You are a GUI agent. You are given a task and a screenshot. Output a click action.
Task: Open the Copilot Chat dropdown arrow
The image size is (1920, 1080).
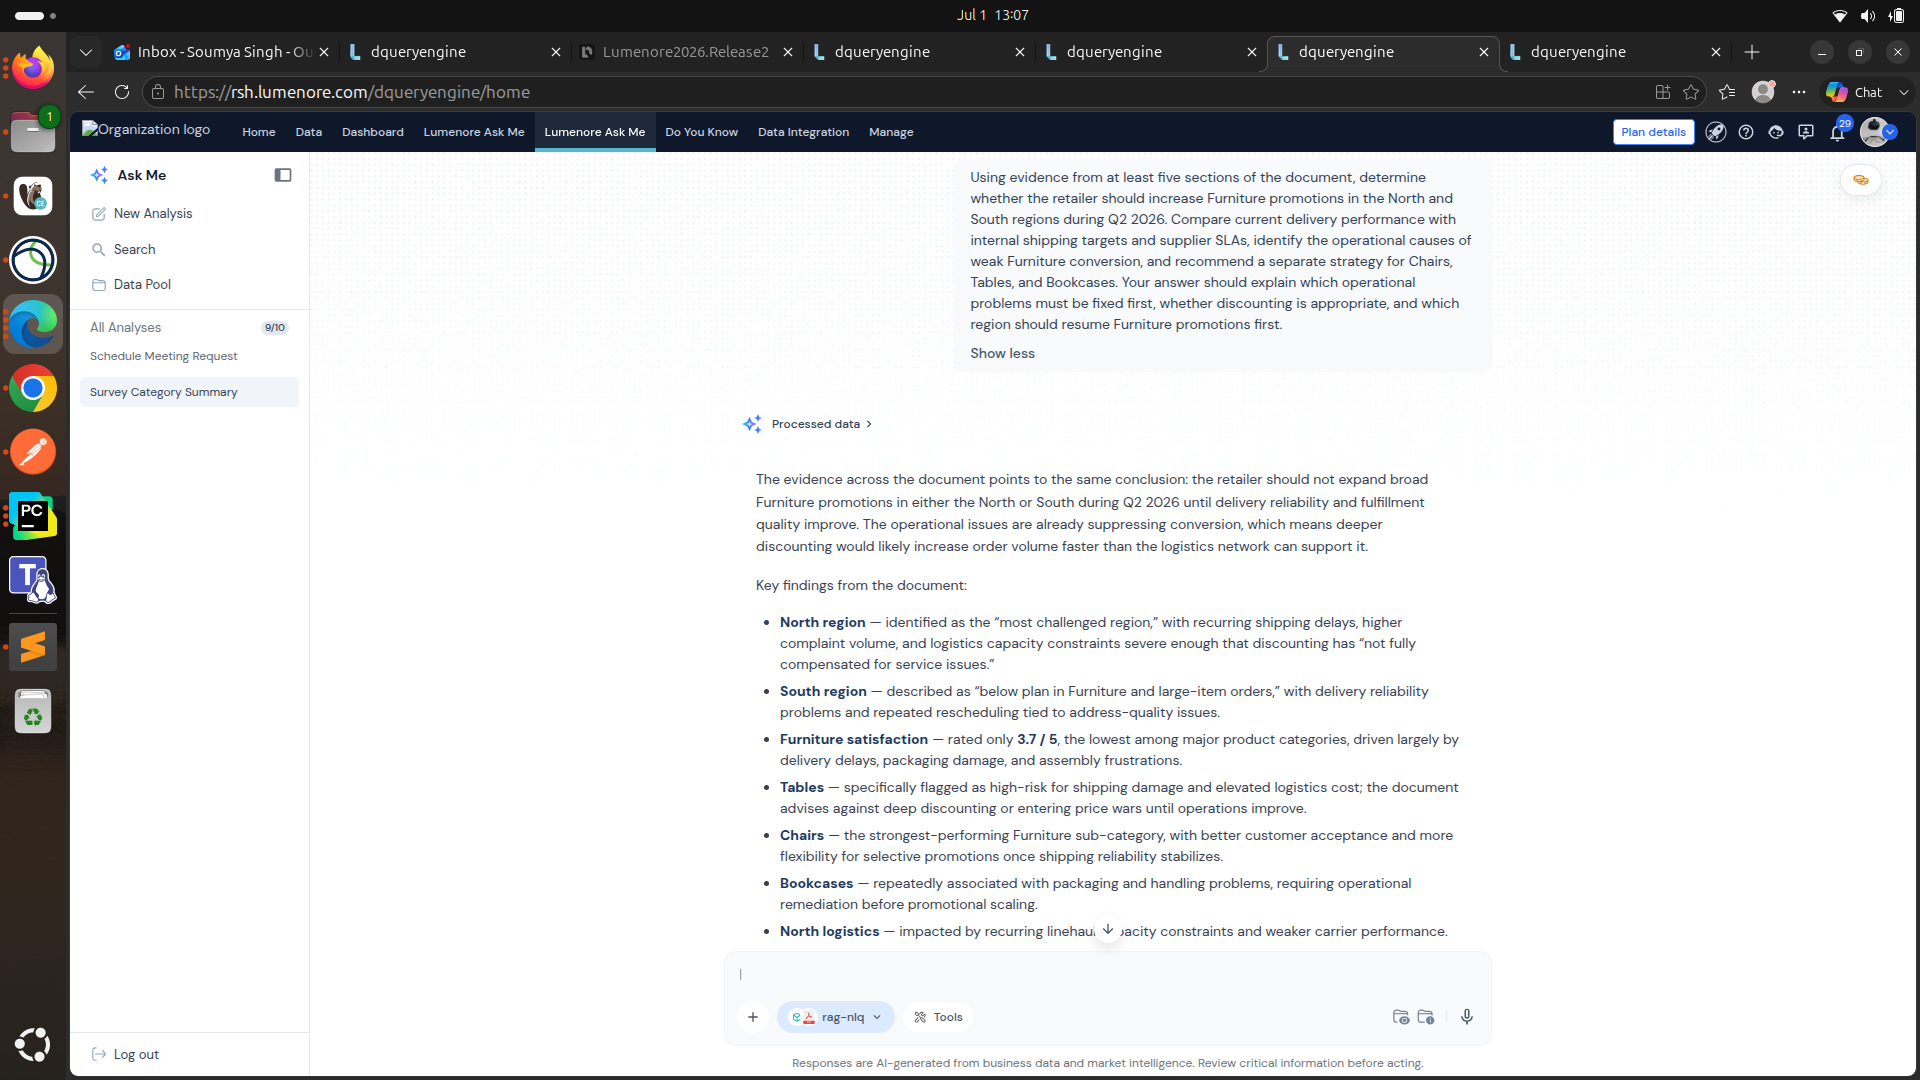click(1904, 92)
